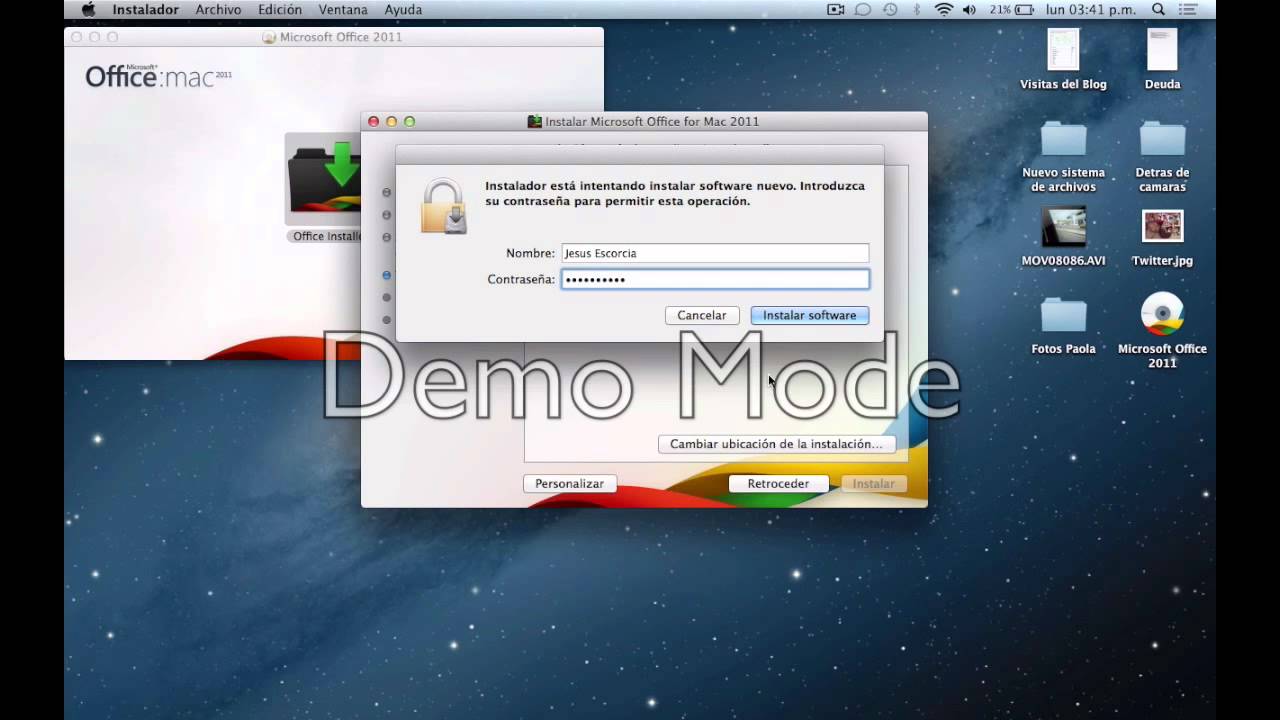Click the Instalar software button
This screenshot has width=1280, height=720.
click(809, 315)
